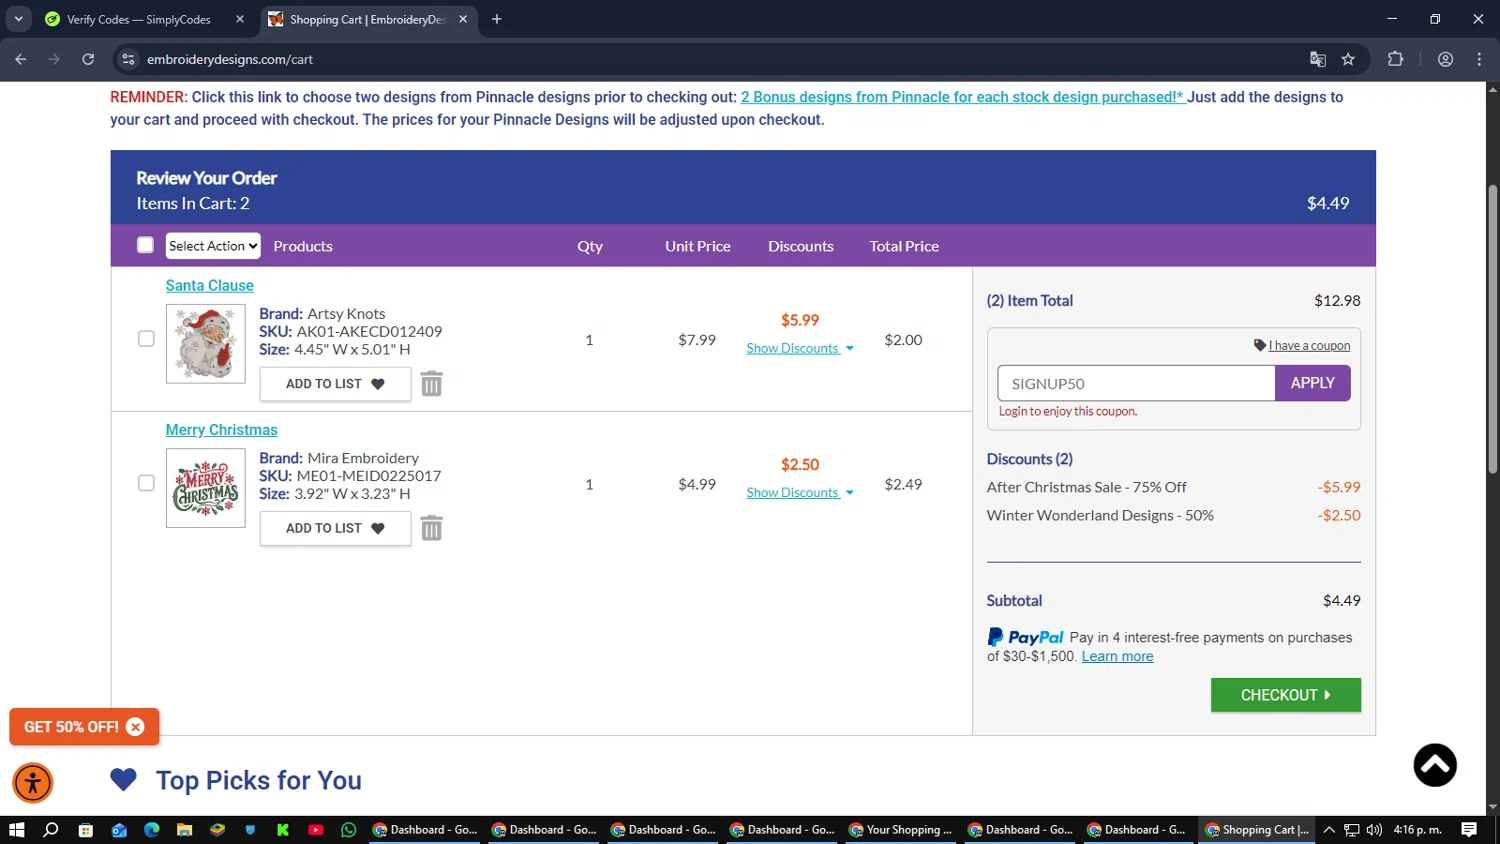Image resolution: width=1500 pixels, height=844 pixels.
Task: Open the Chrome profile icon
Action: 1445,59
